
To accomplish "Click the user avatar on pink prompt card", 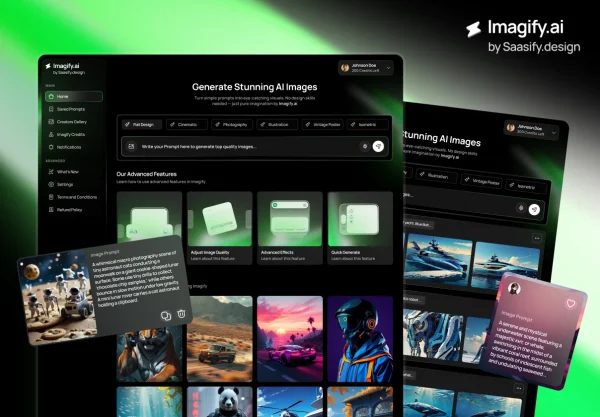I will coord(514,288).
